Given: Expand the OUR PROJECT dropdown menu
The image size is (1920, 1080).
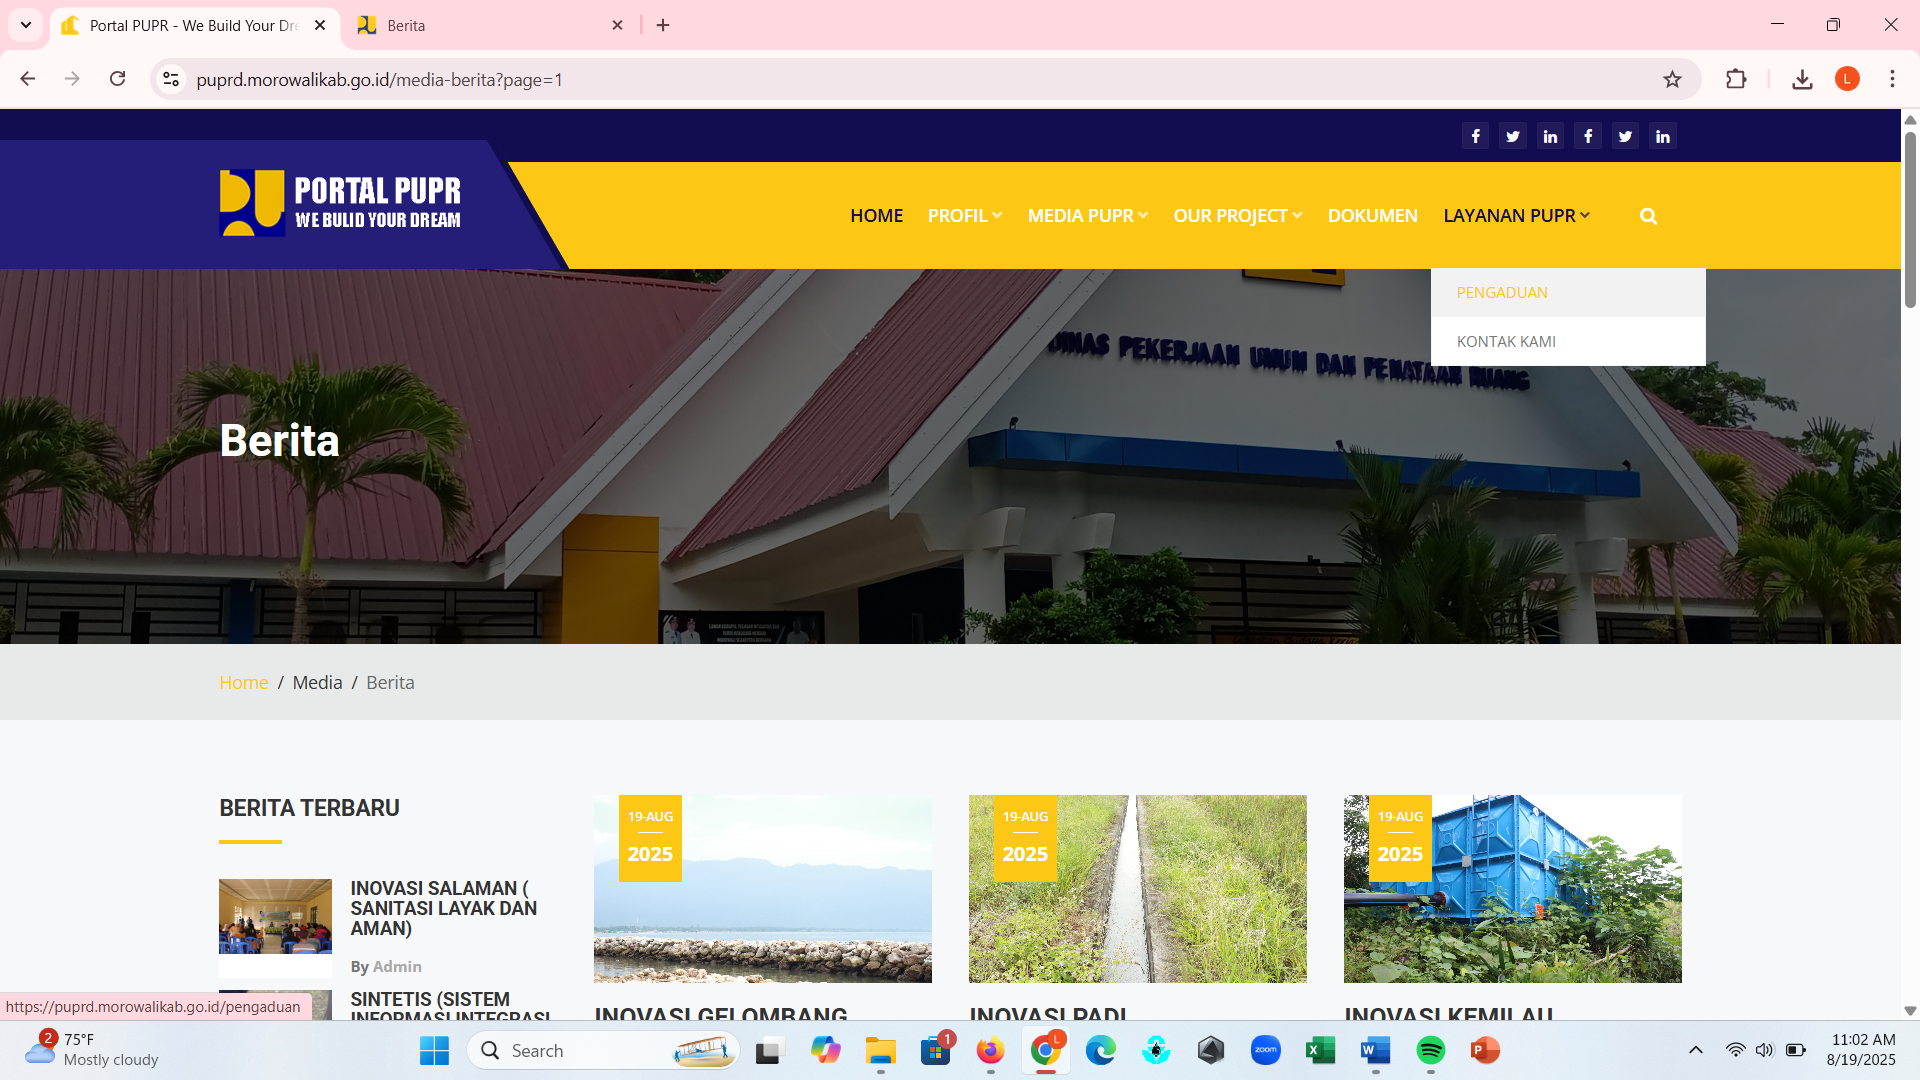Looking at the screenshot, I should click(1237, 216).
